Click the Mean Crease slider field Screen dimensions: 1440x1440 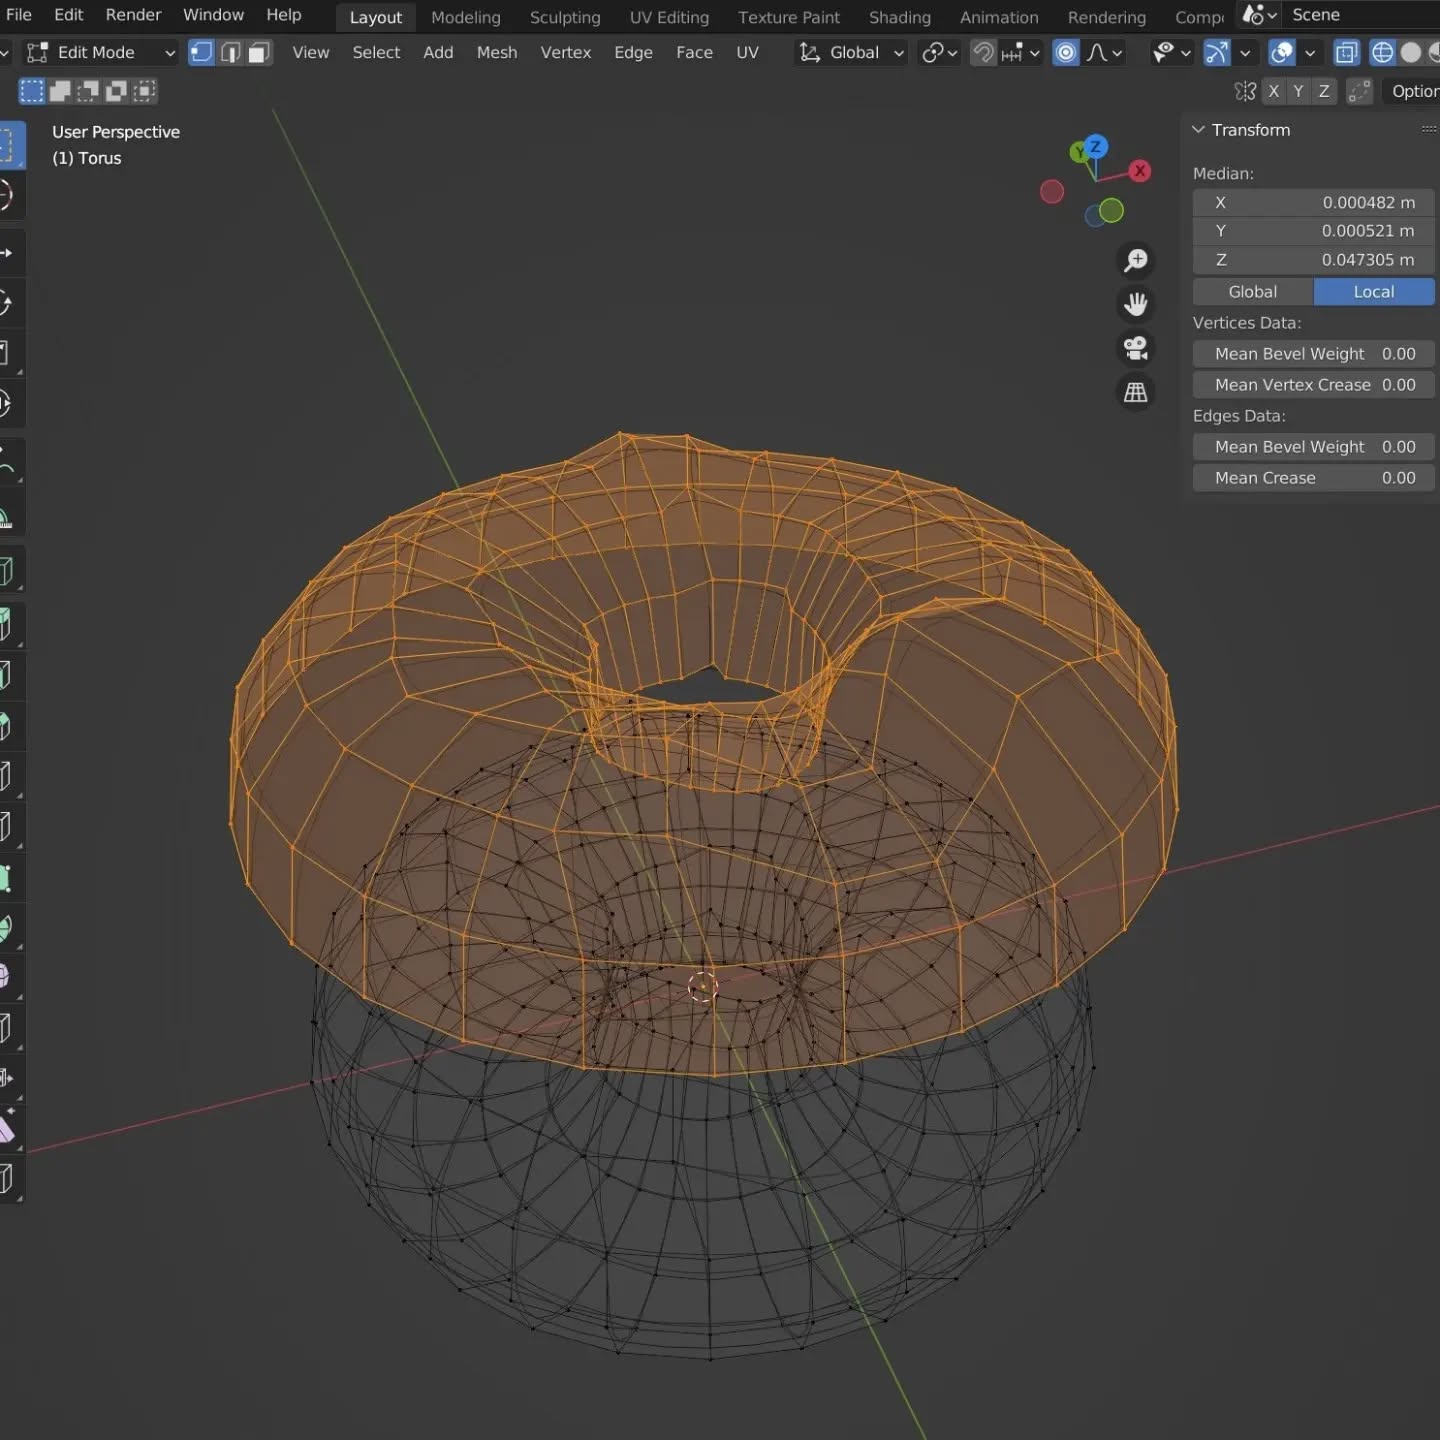point(1314,478)
